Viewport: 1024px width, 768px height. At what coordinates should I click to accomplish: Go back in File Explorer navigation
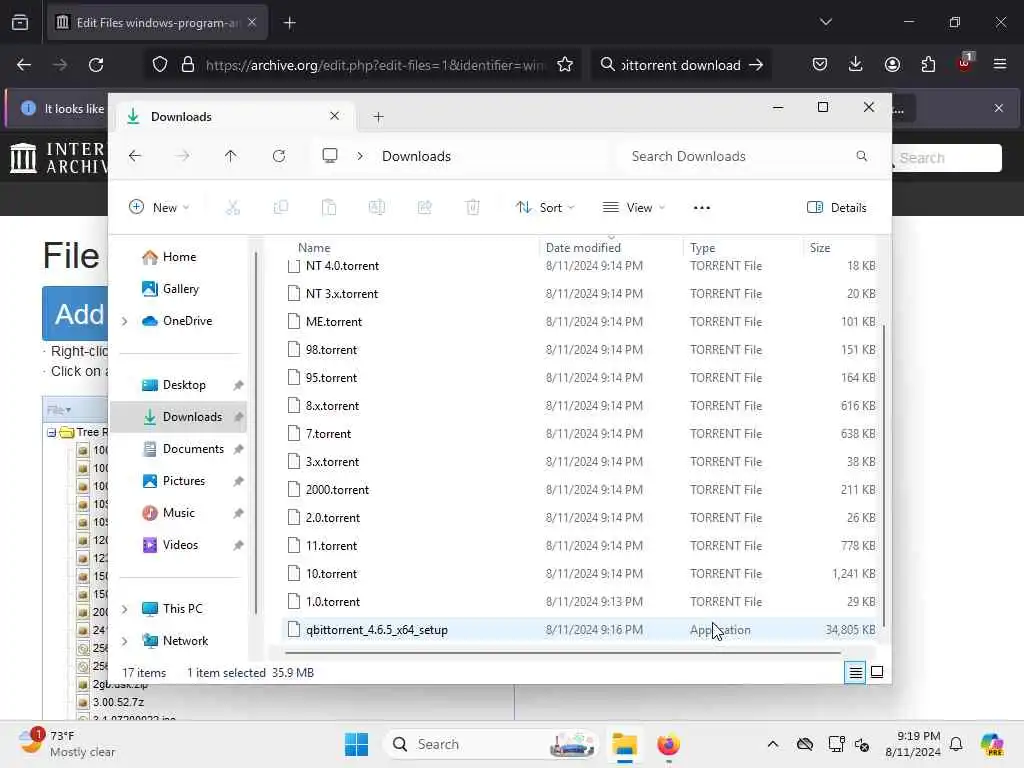pos(135,156)
